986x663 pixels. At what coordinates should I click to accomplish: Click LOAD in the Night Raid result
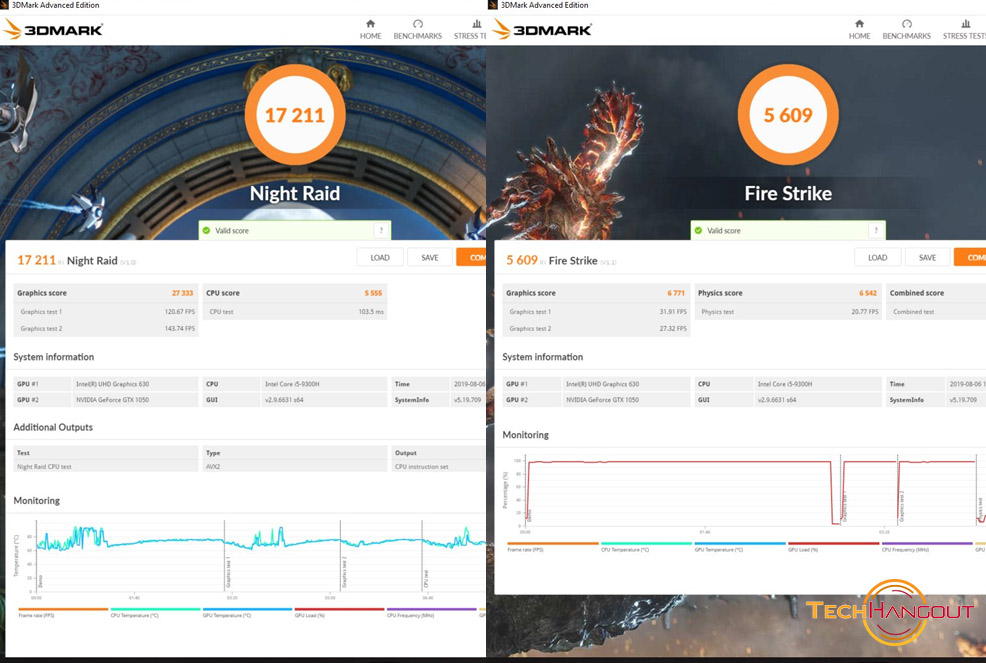tap(380, 257)
